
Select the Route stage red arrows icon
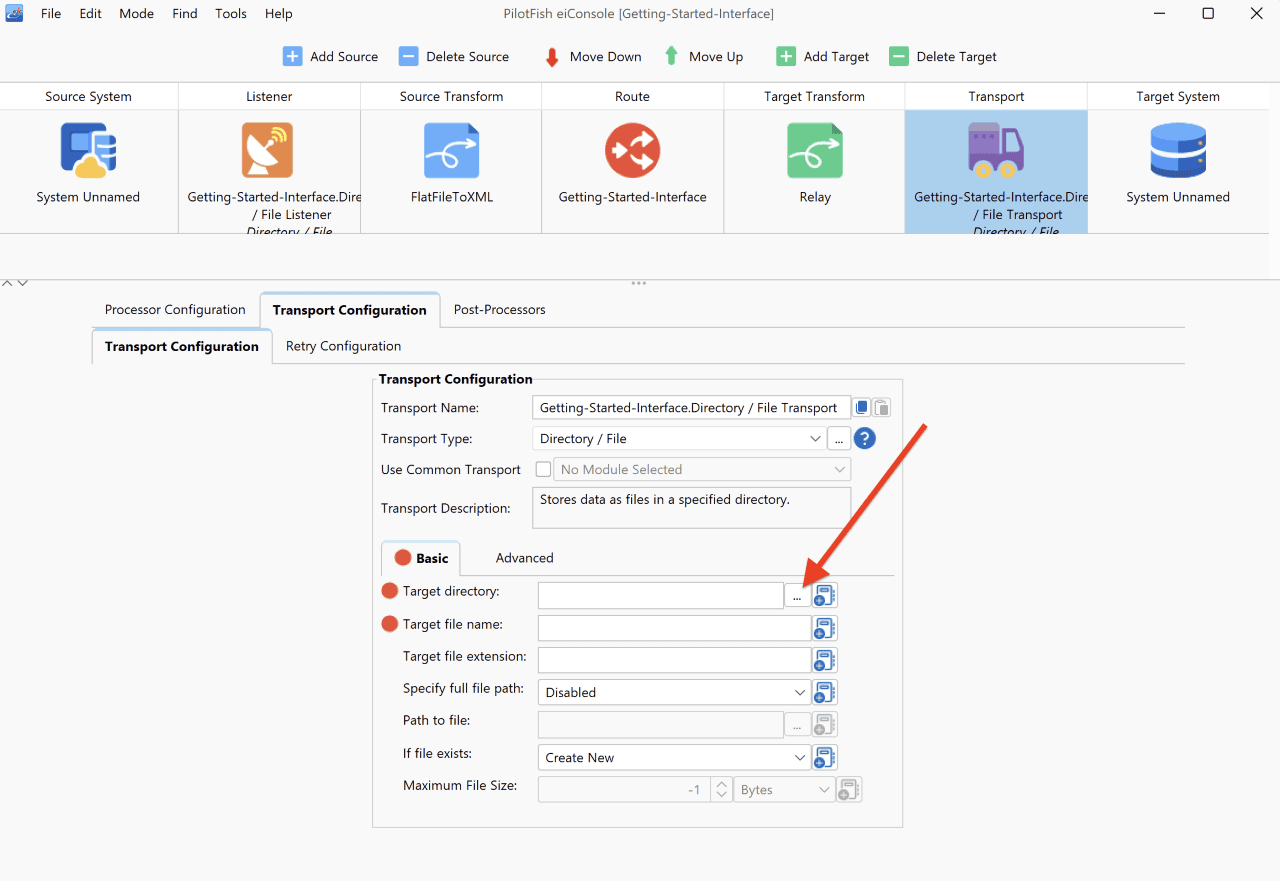[x=632, y=150]
